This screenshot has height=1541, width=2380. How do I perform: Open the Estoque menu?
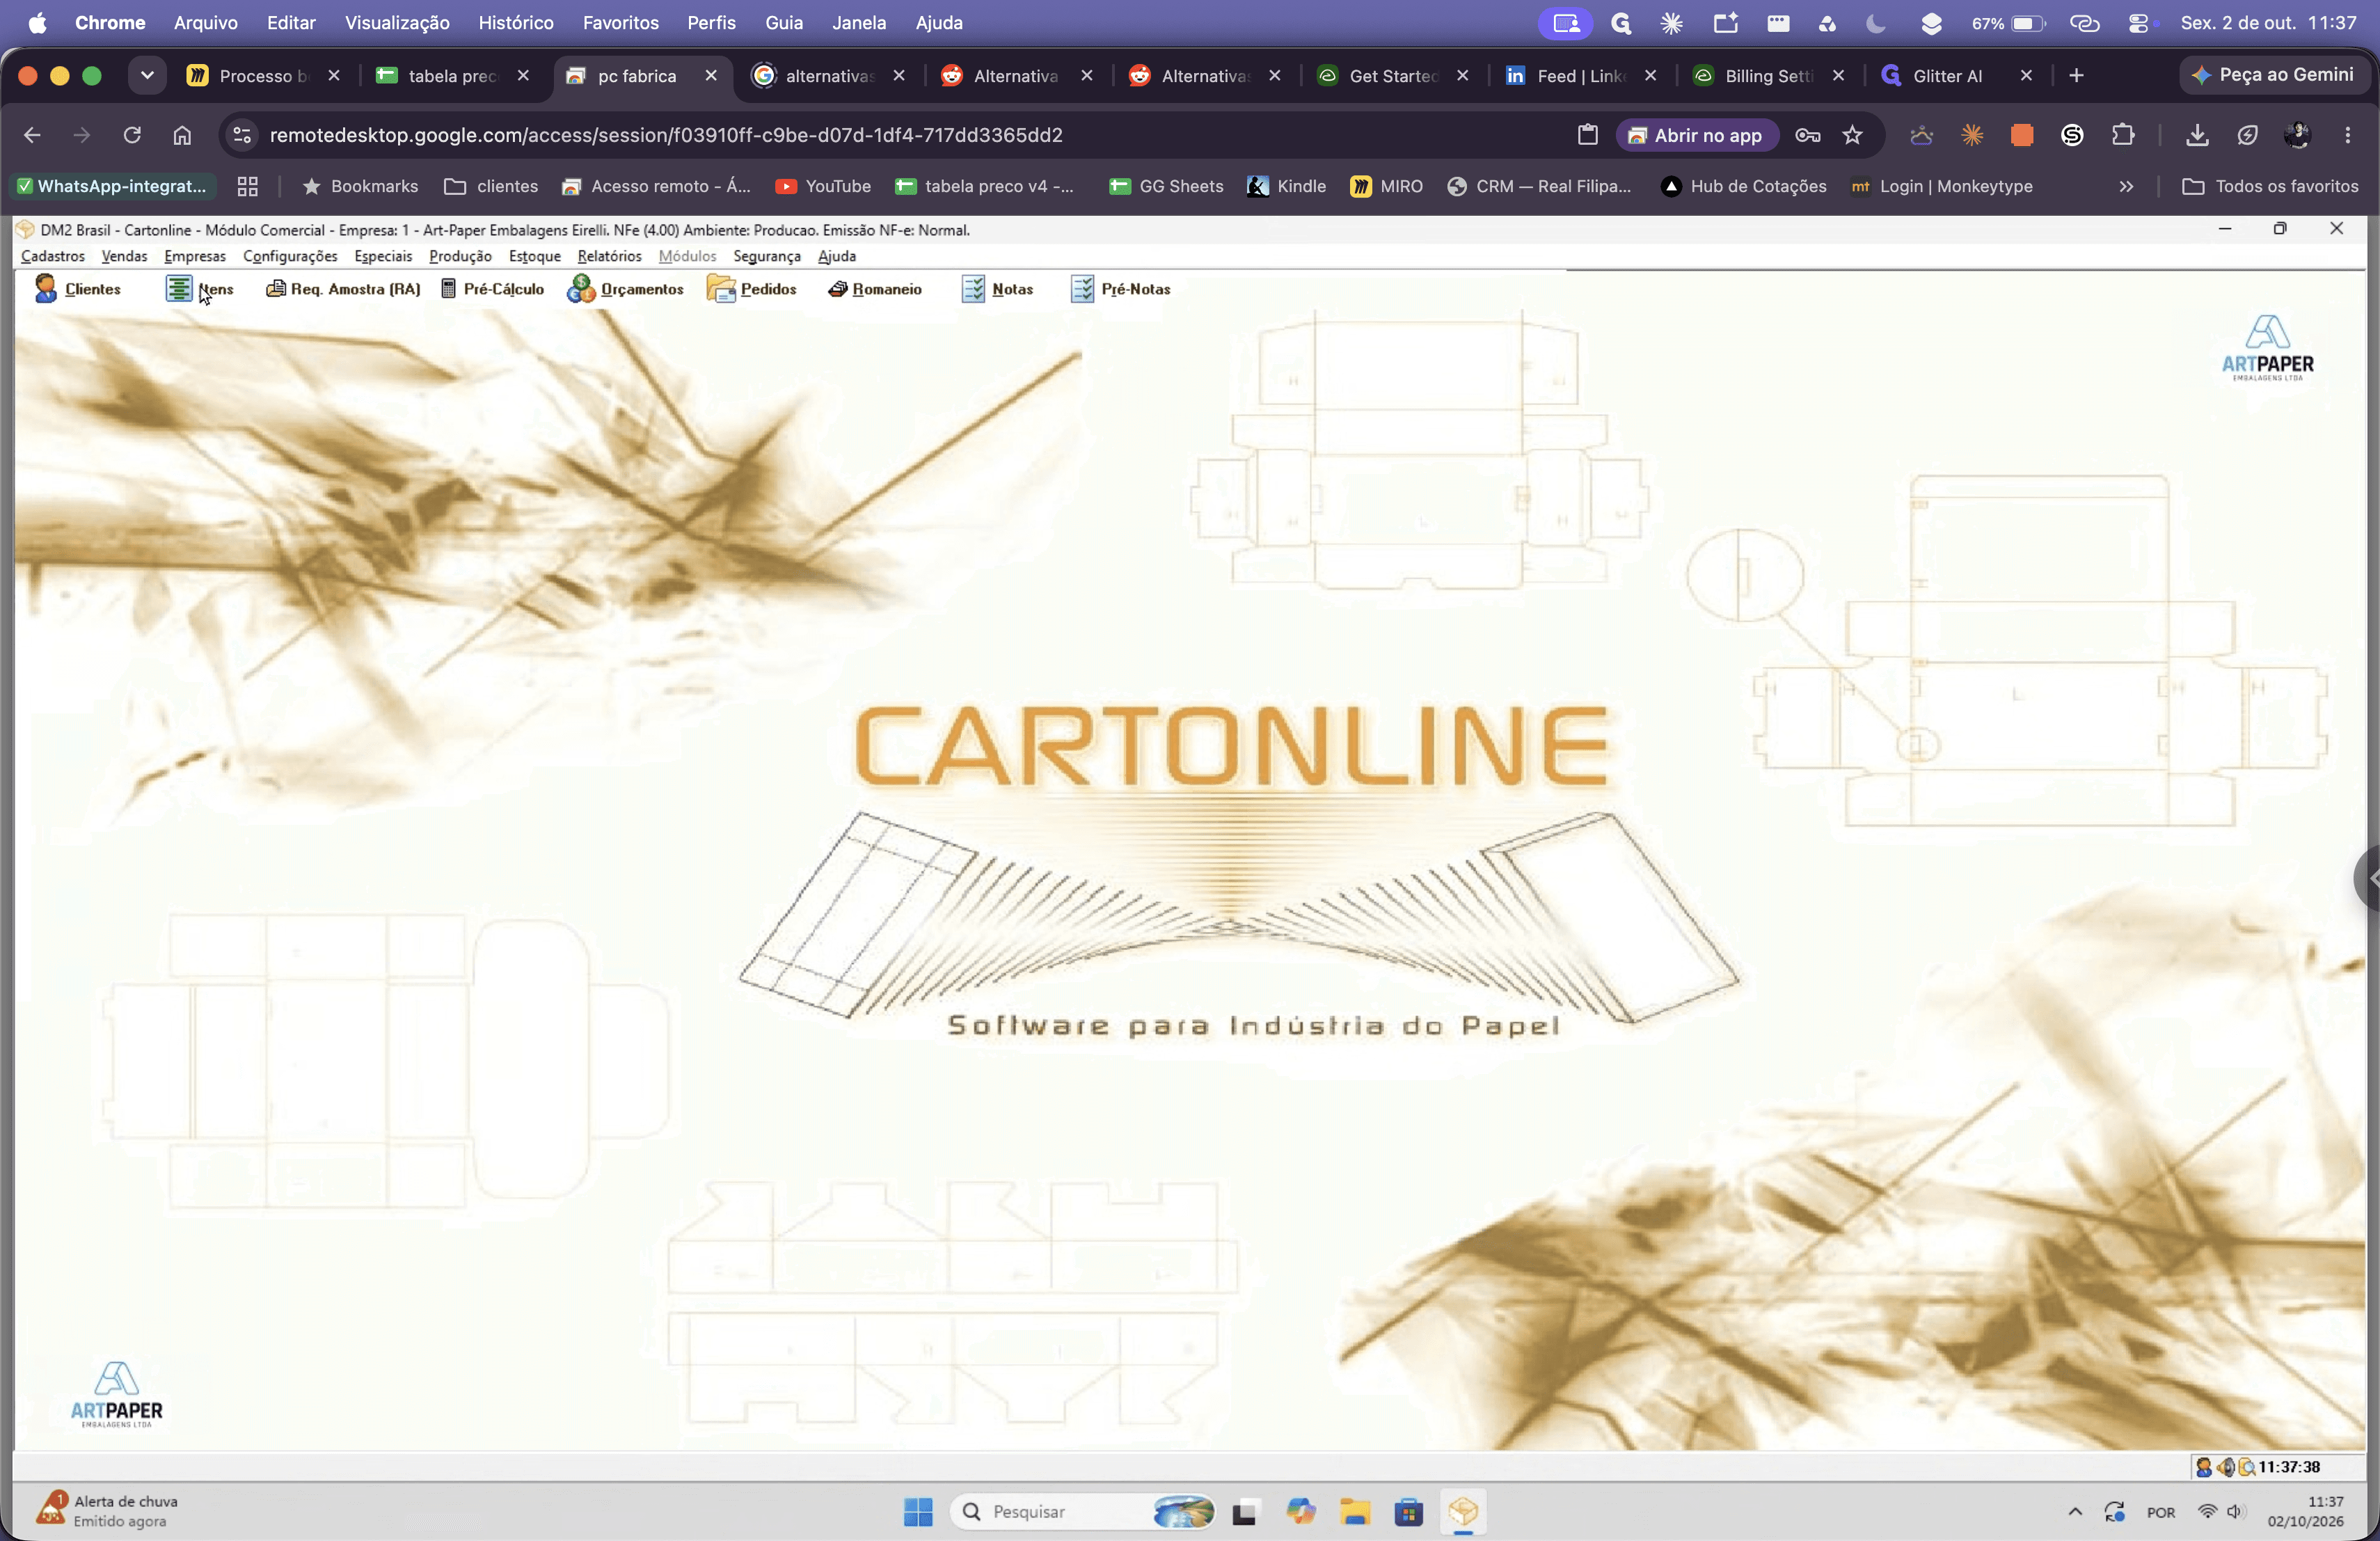(x=534, y=256)
